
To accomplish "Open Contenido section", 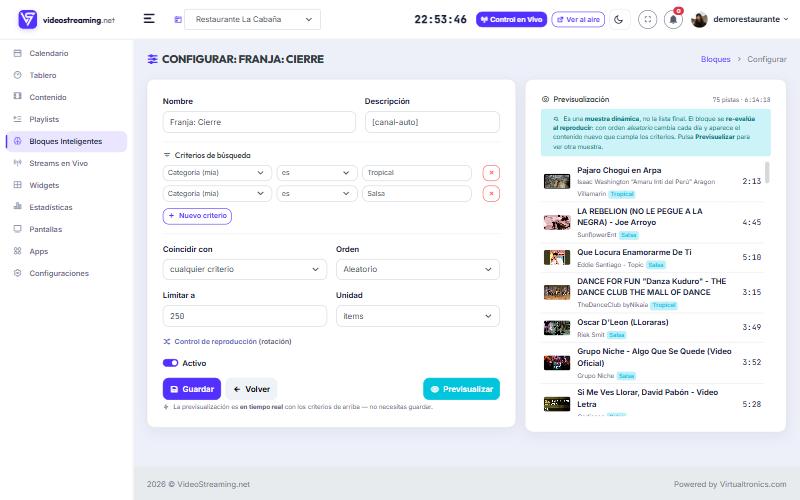I will (x=48, y=97).
